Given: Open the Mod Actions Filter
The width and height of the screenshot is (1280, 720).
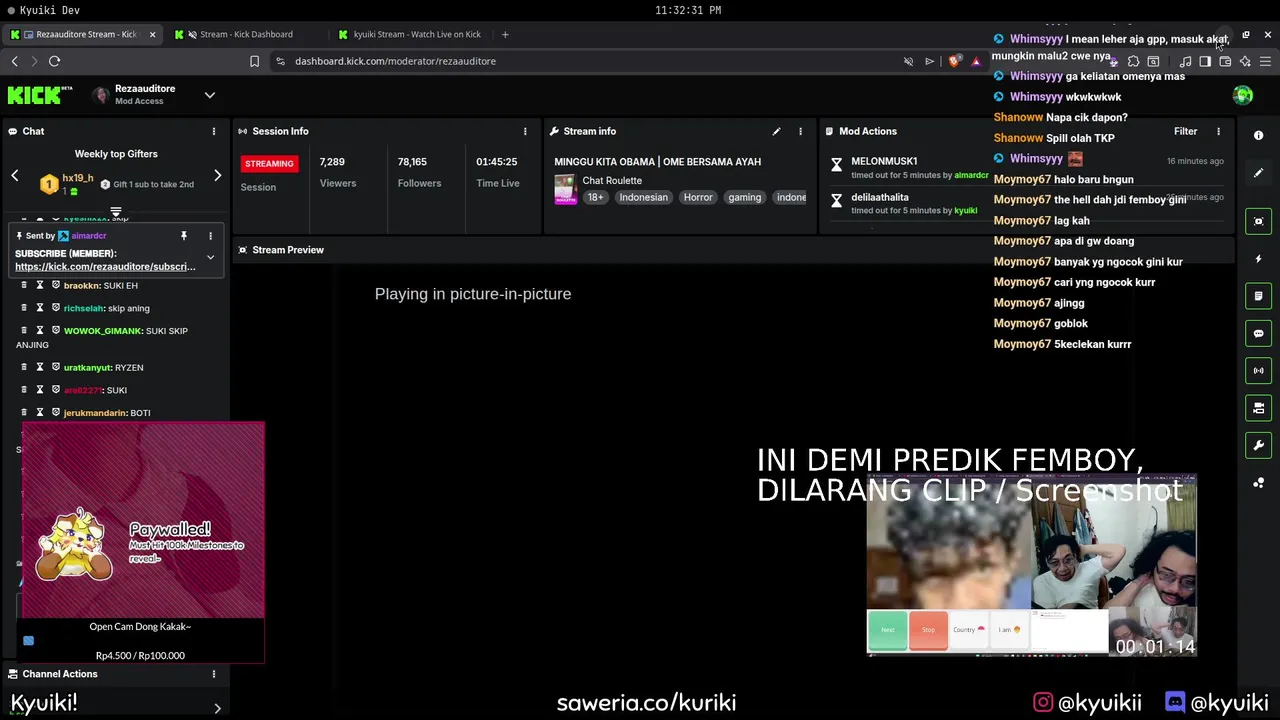Looking at the screenshot, I should (x=1185, y=131).
